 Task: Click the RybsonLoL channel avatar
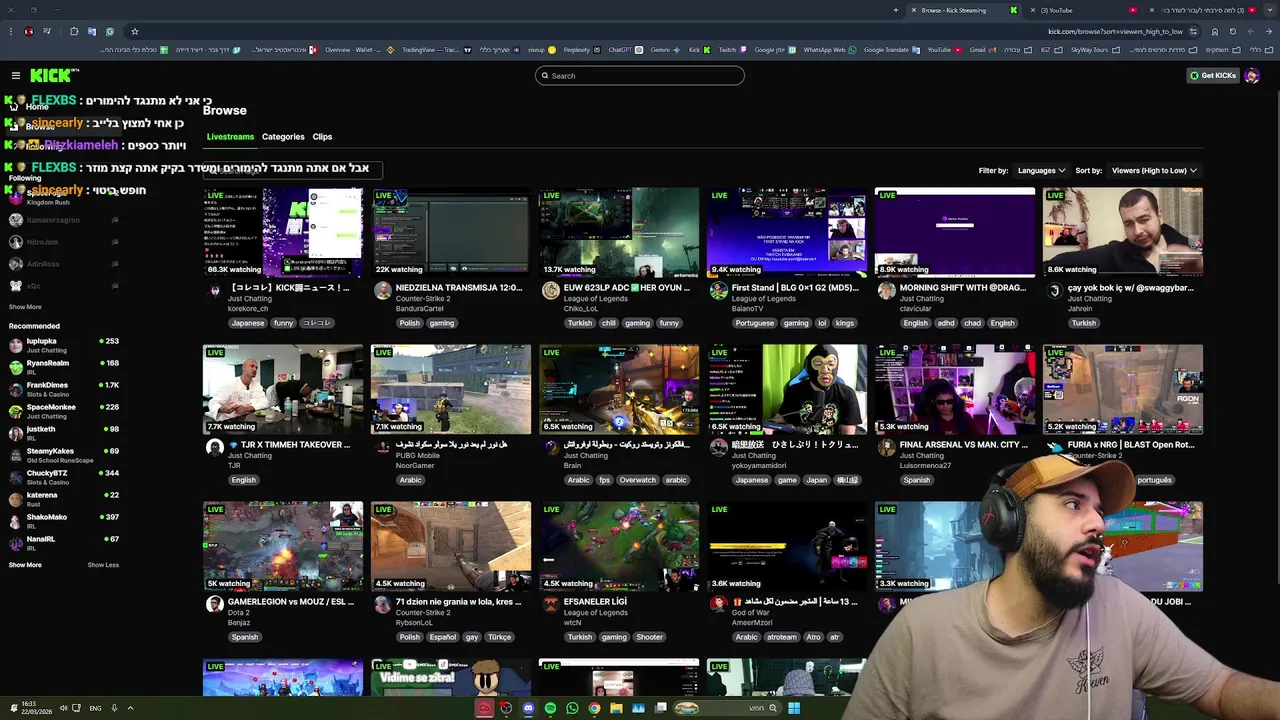coord(383,604)
